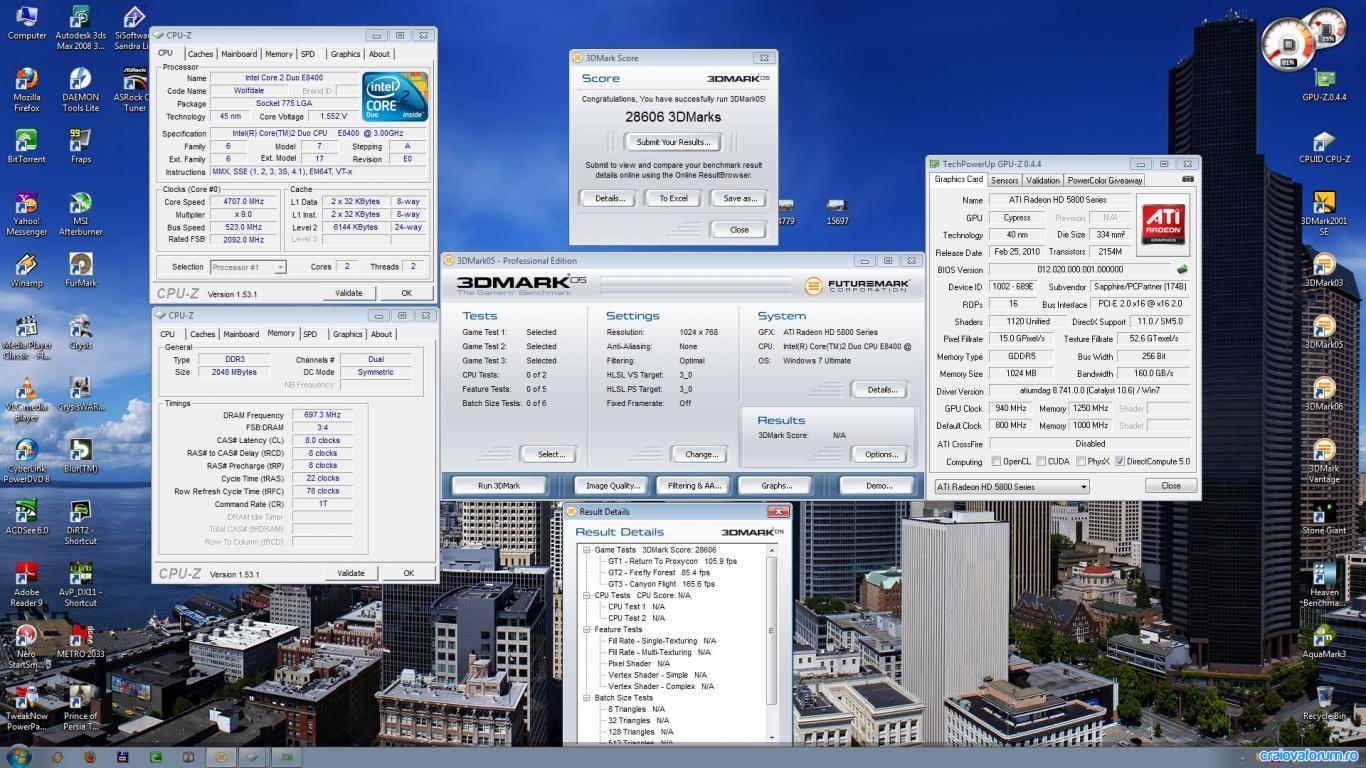Collapse the Game Tests tree node
1366x768 pixels.
[x=586, y=550]
